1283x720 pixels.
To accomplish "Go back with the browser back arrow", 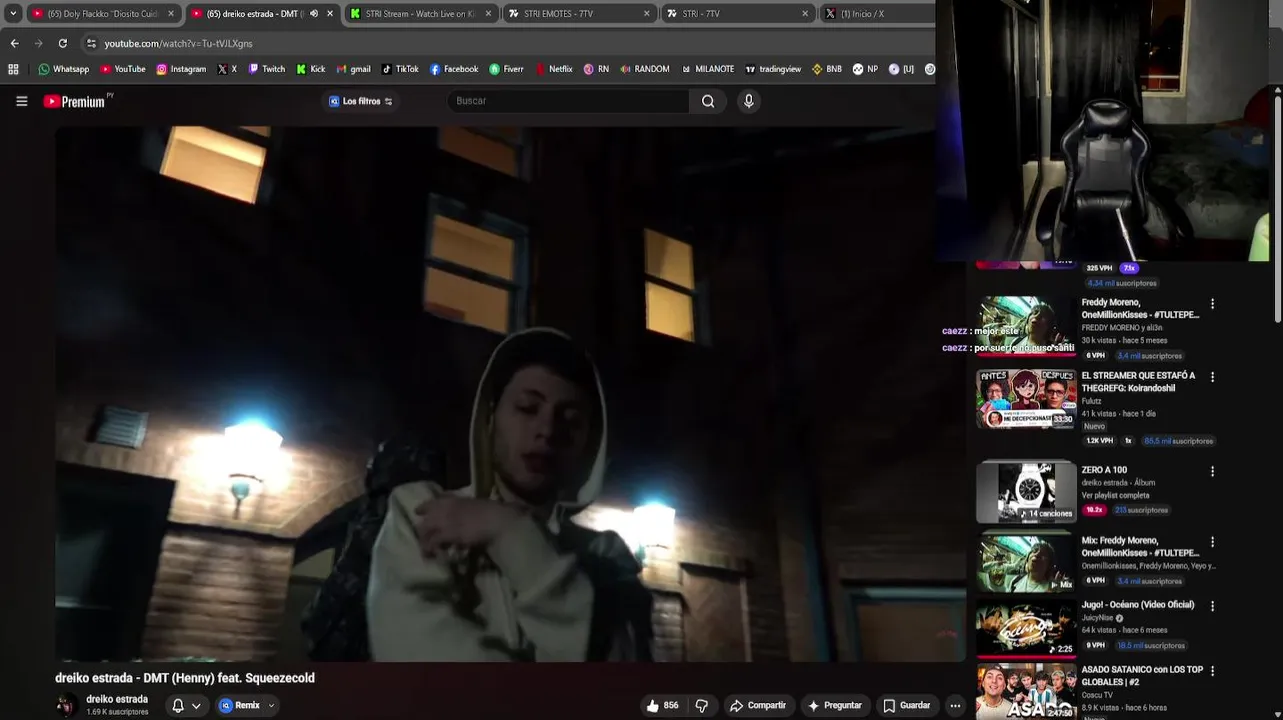I will [x=14, y=43].
